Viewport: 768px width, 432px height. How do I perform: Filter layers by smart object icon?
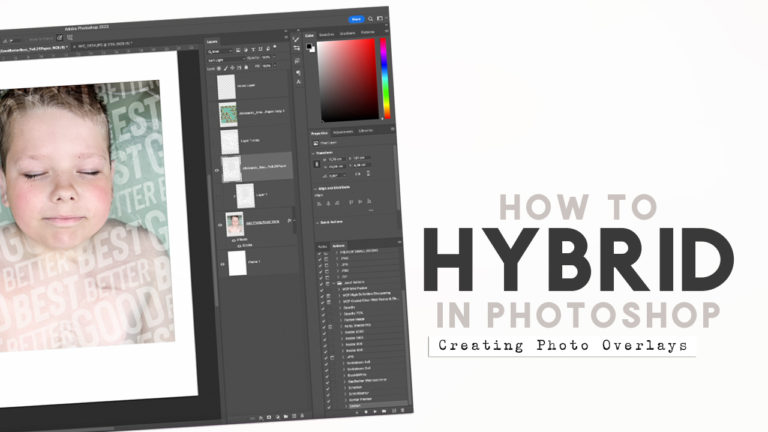(x=267, y=49)
